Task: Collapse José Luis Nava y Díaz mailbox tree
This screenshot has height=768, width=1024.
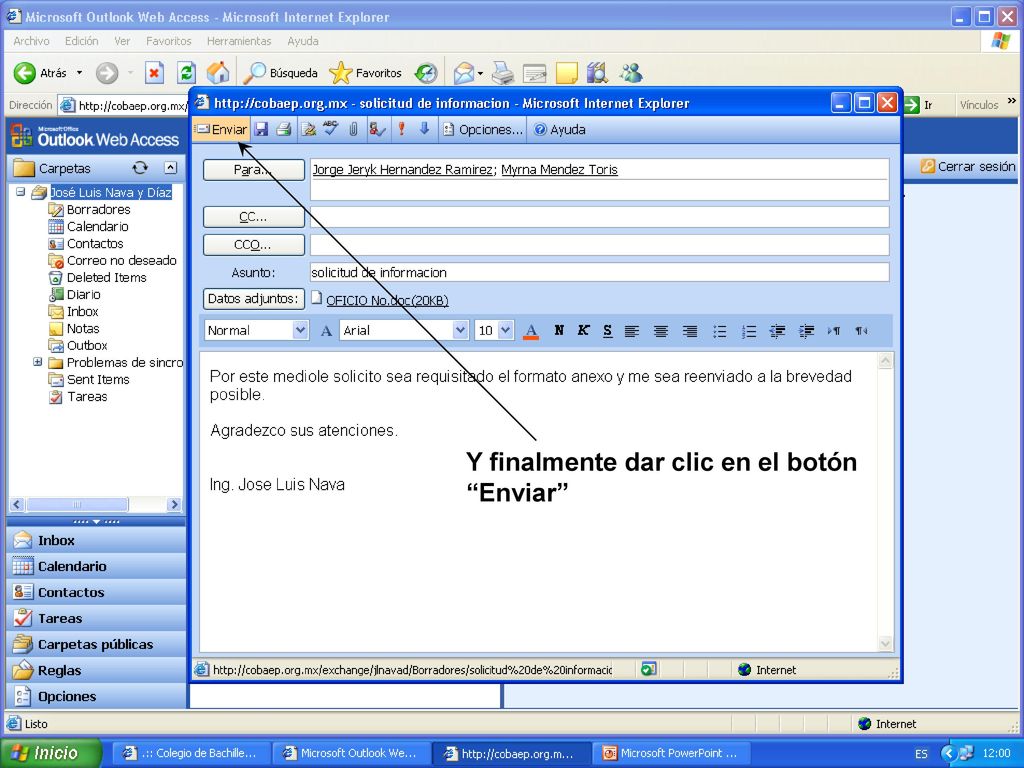Action: pos(20,192)
